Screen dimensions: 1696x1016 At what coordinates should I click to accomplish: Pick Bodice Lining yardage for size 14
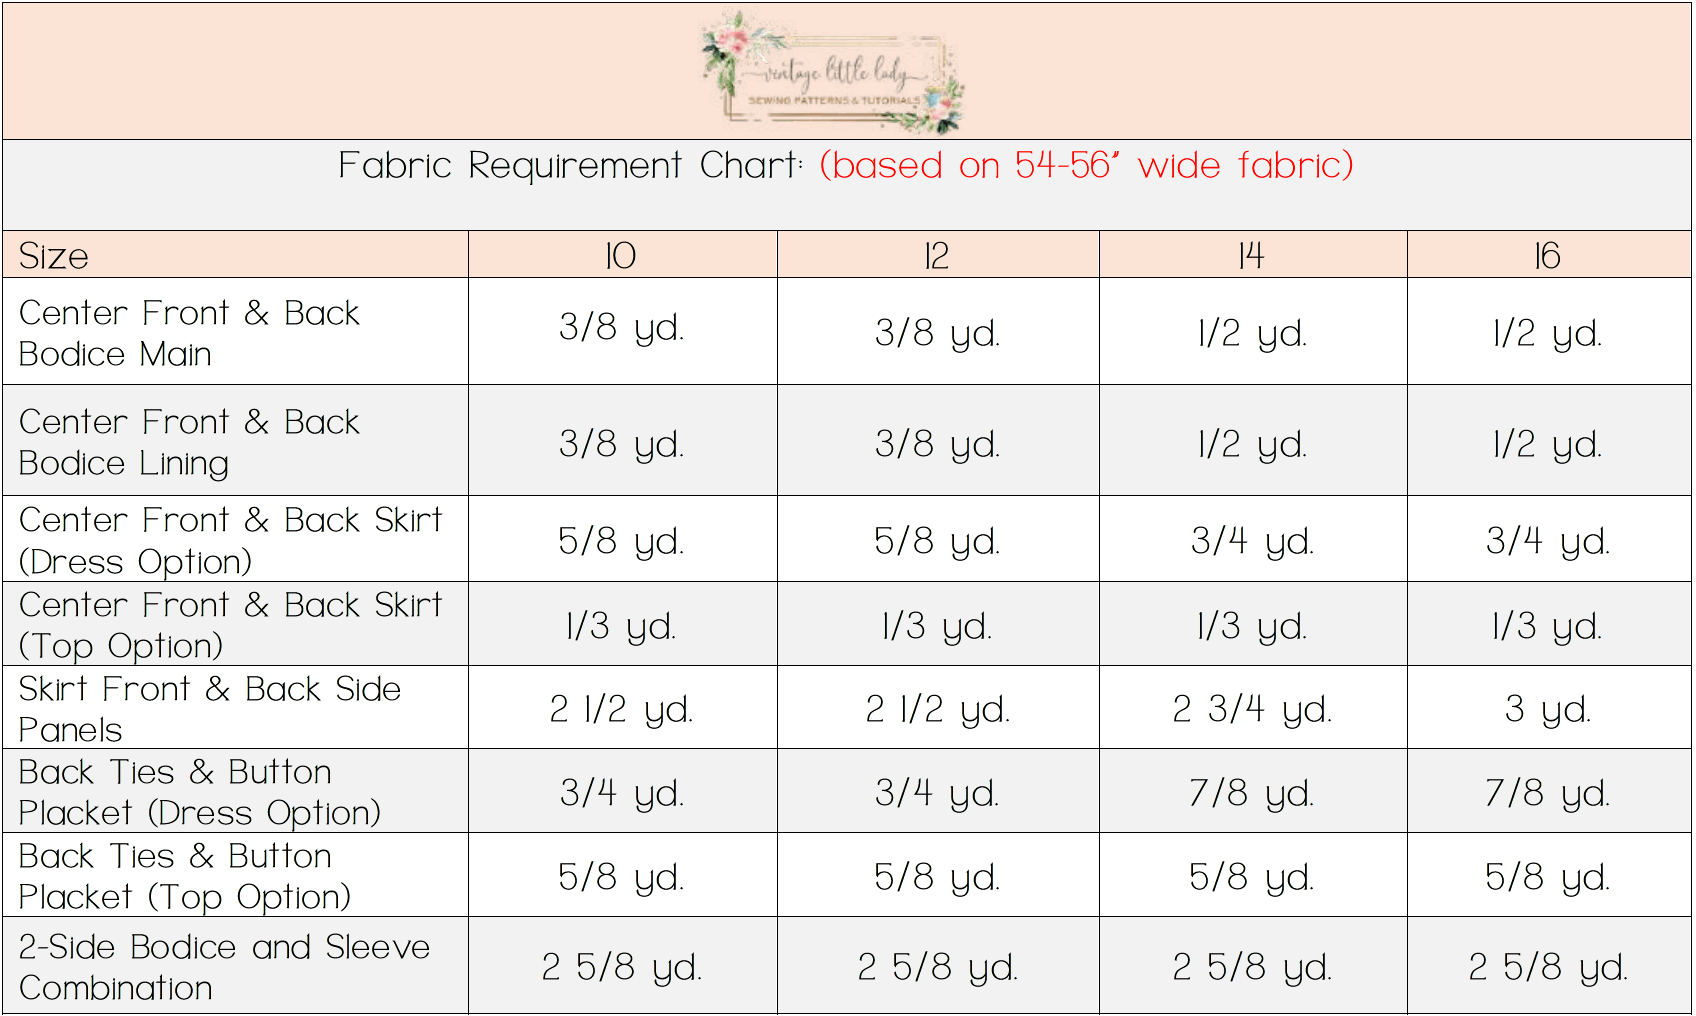pos(1252,444)
